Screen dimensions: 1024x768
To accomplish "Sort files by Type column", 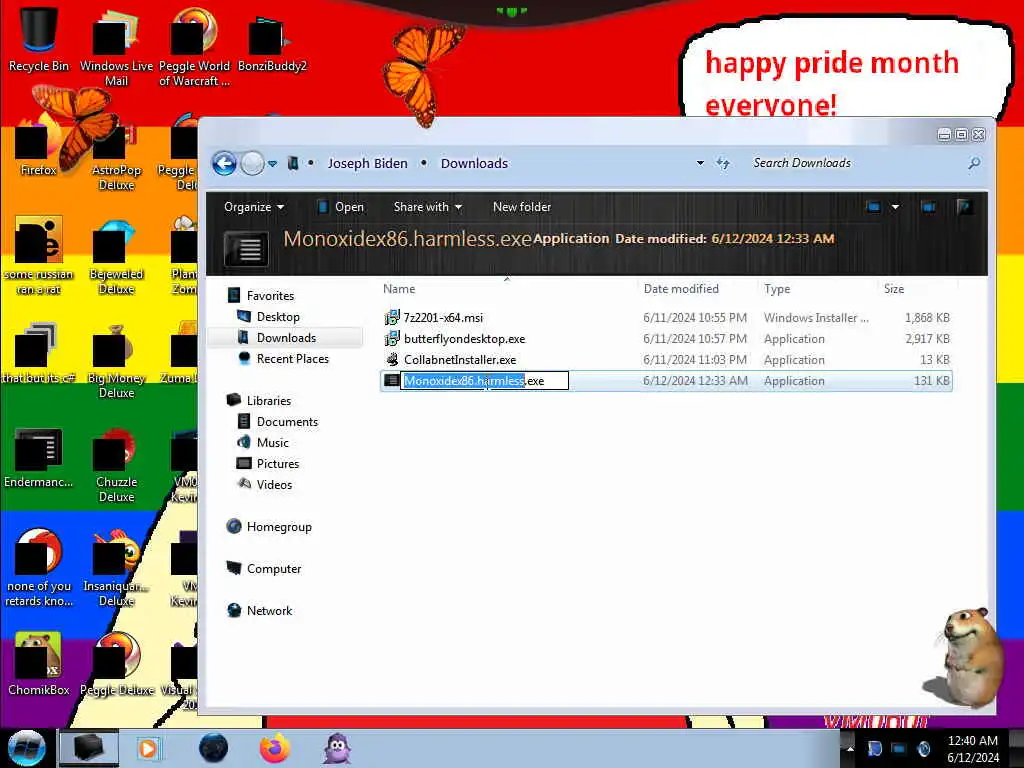I will 777,289.
